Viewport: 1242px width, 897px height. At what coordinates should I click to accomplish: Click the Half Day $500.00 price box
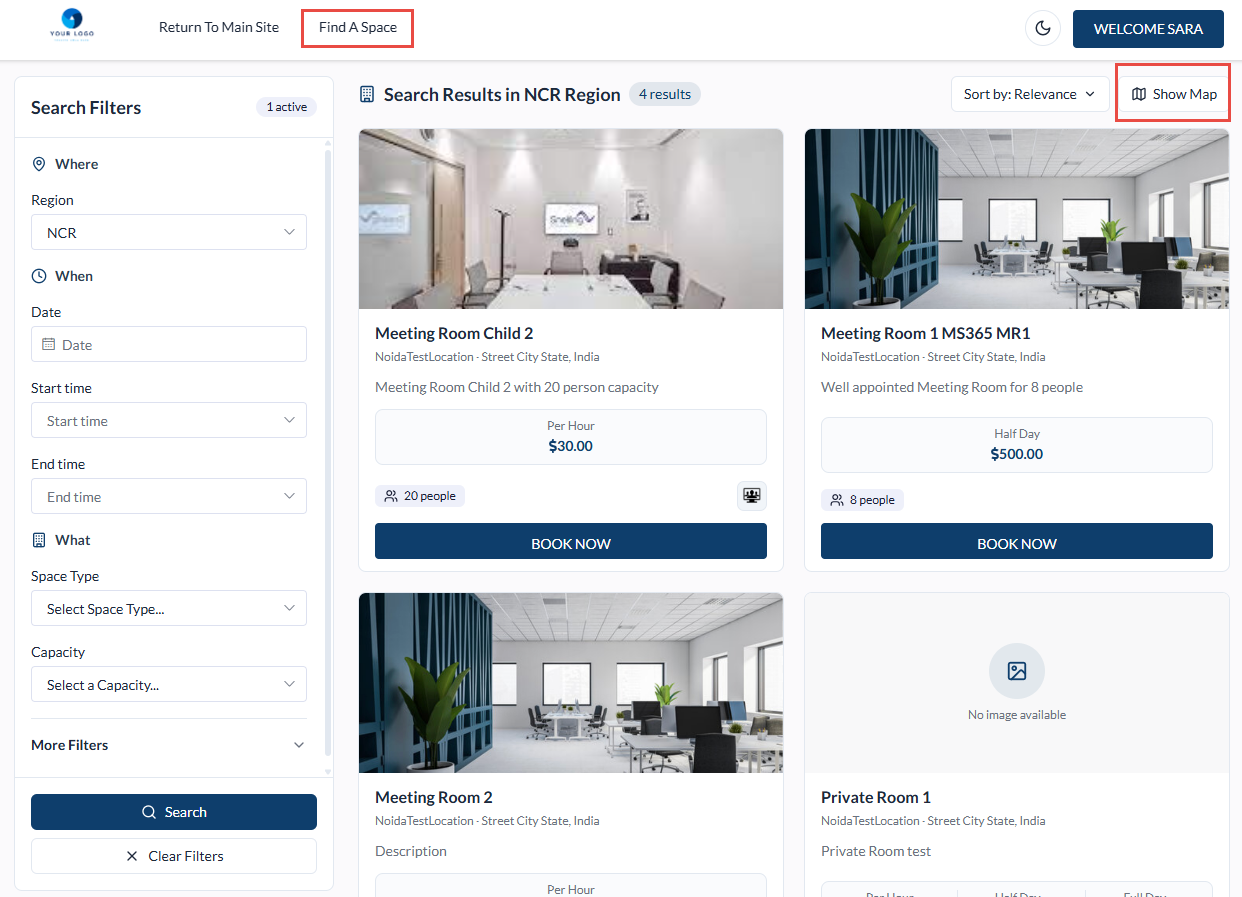pyautogui.click(x=1017, y=445)
